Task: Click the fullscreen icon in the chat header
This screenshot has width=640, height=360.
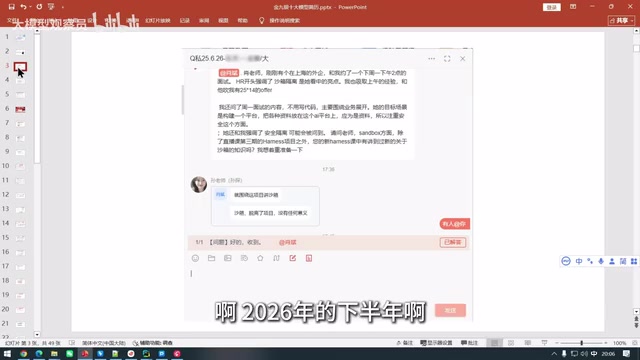Action: (x=447, y=59)
